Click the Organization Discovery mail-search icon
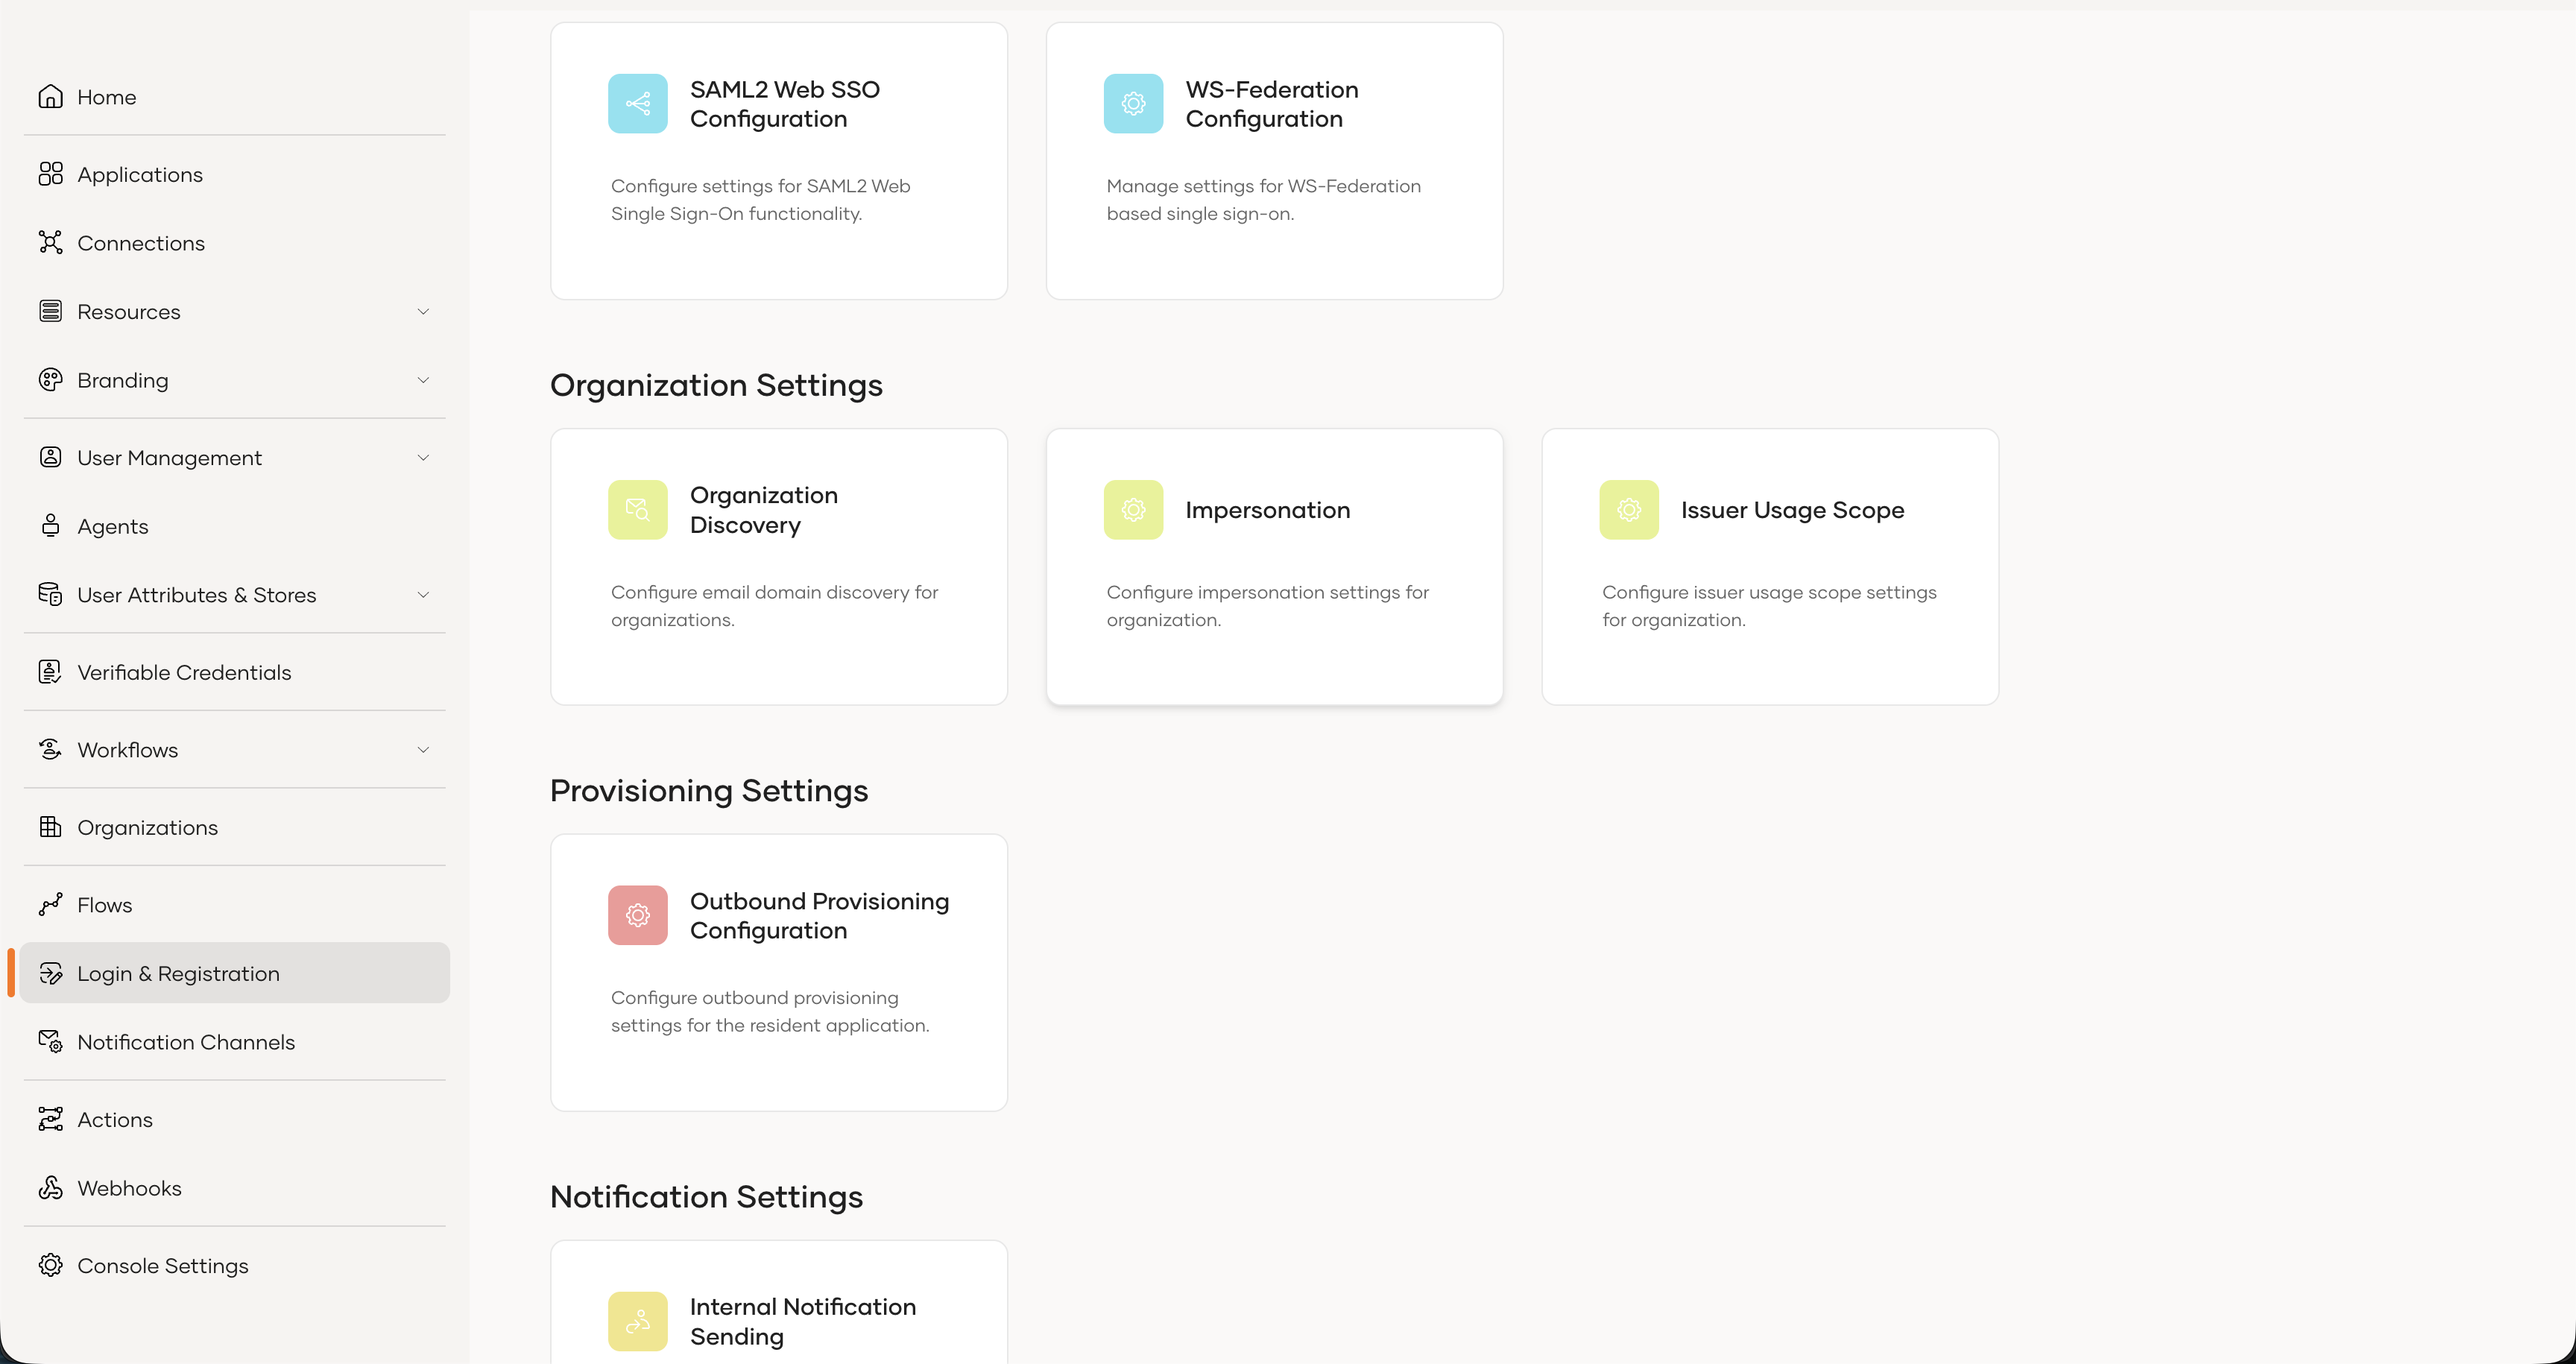This screenshot has height=1364, width=2576. 637,509
